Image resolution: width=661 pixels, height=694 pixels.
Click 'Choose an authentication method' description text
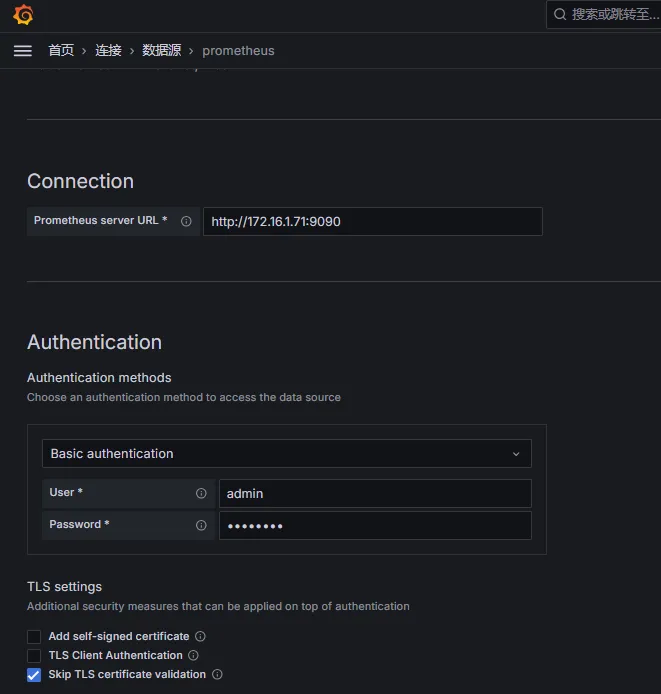point(184,397)
